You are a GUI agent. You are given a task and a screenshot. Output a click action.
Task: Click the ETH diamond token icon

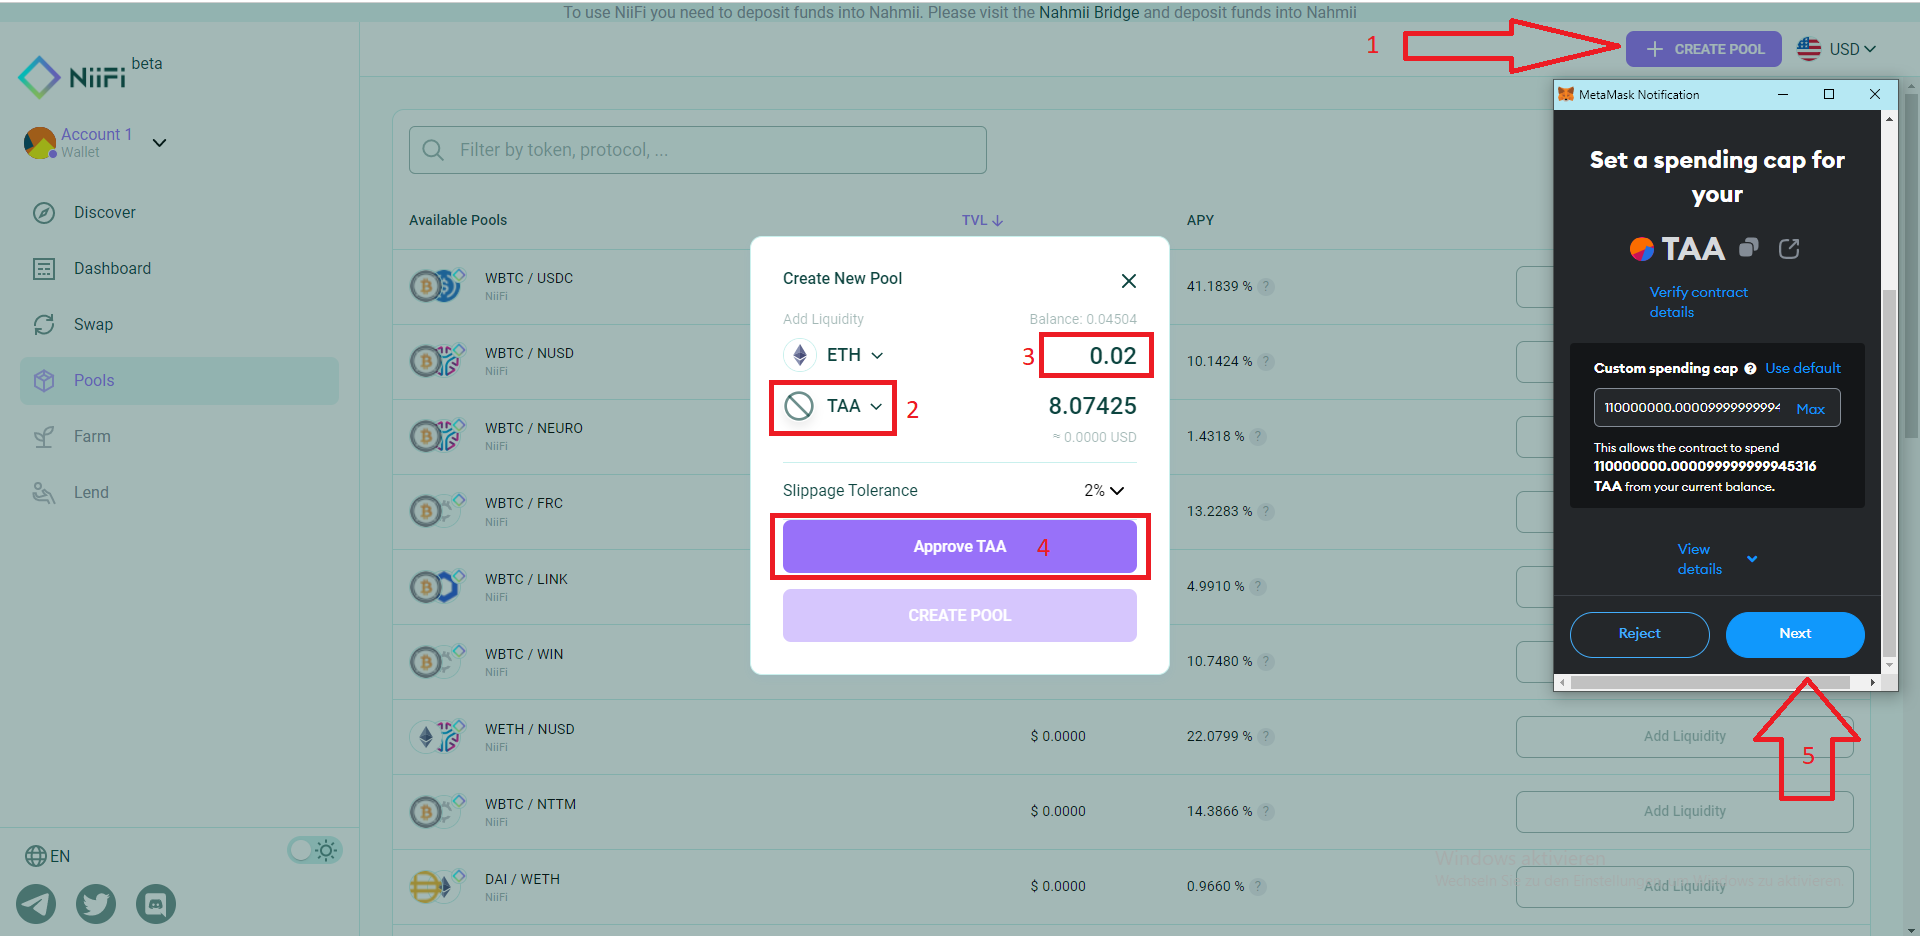pyautogui.click(x=799, y=355)
